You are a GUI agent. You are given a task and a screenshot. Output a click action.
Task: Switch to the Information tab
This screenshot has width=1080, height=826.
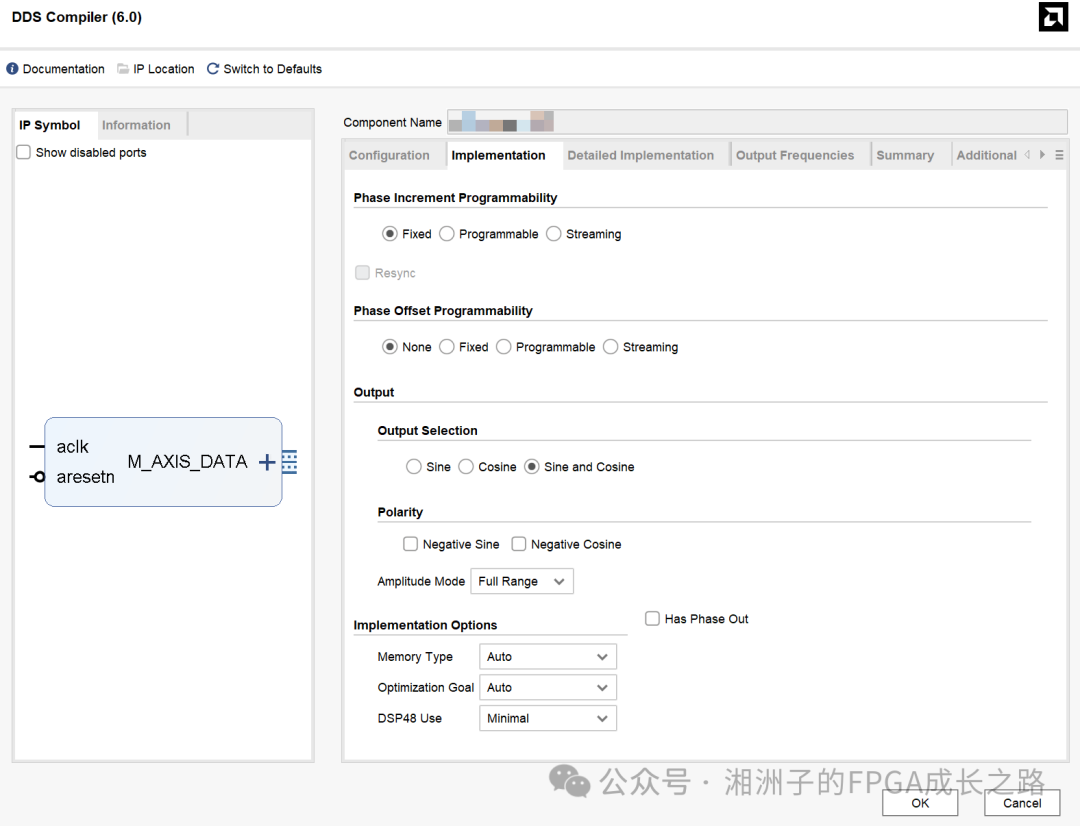pyautogui.click(x=136, y=125)
